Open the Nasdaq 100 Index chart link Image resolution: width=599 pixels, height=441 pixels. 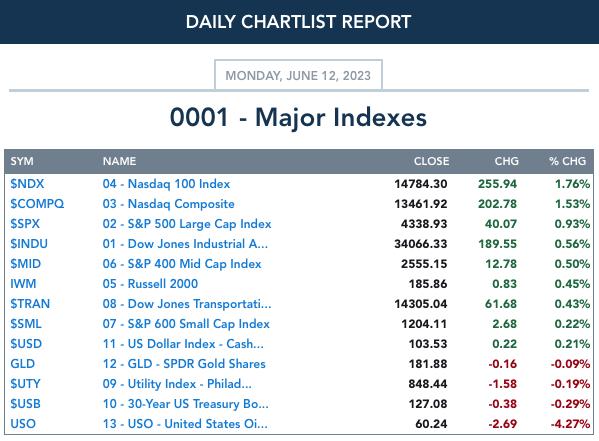[166, 184]
